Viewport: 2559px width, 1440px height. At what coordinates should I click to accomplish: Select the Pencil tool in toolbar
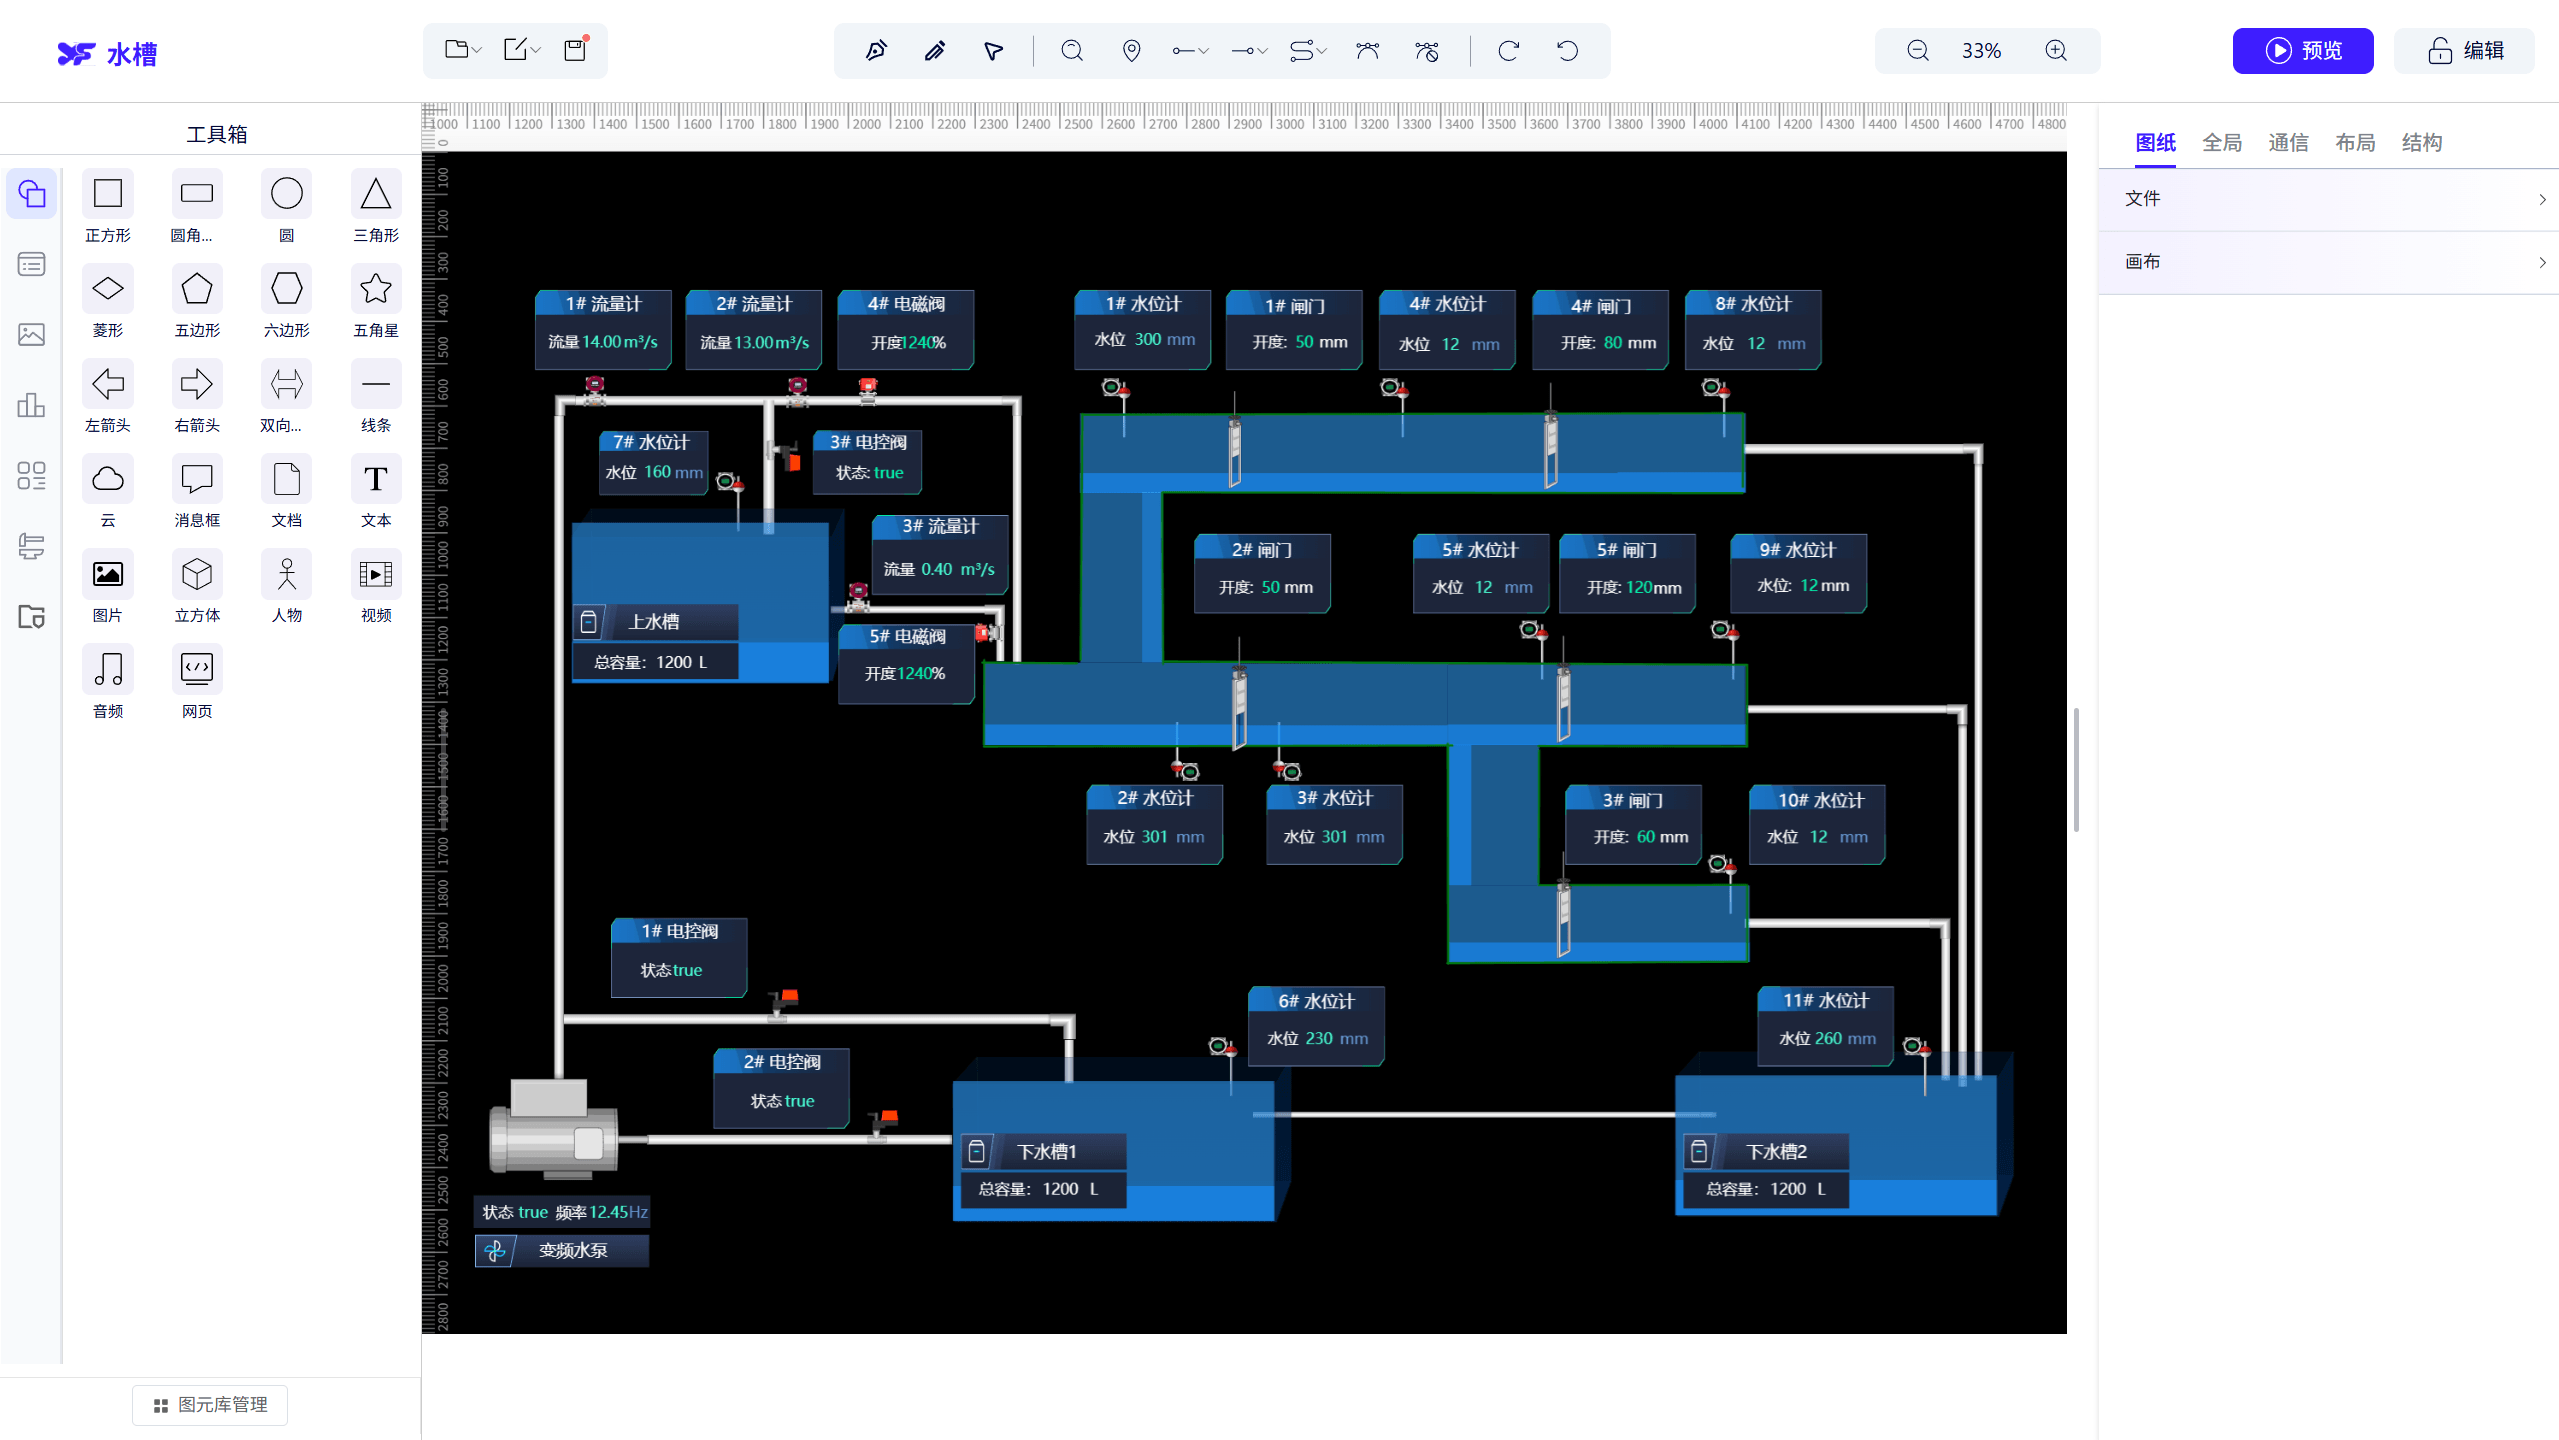coord(935,51)
